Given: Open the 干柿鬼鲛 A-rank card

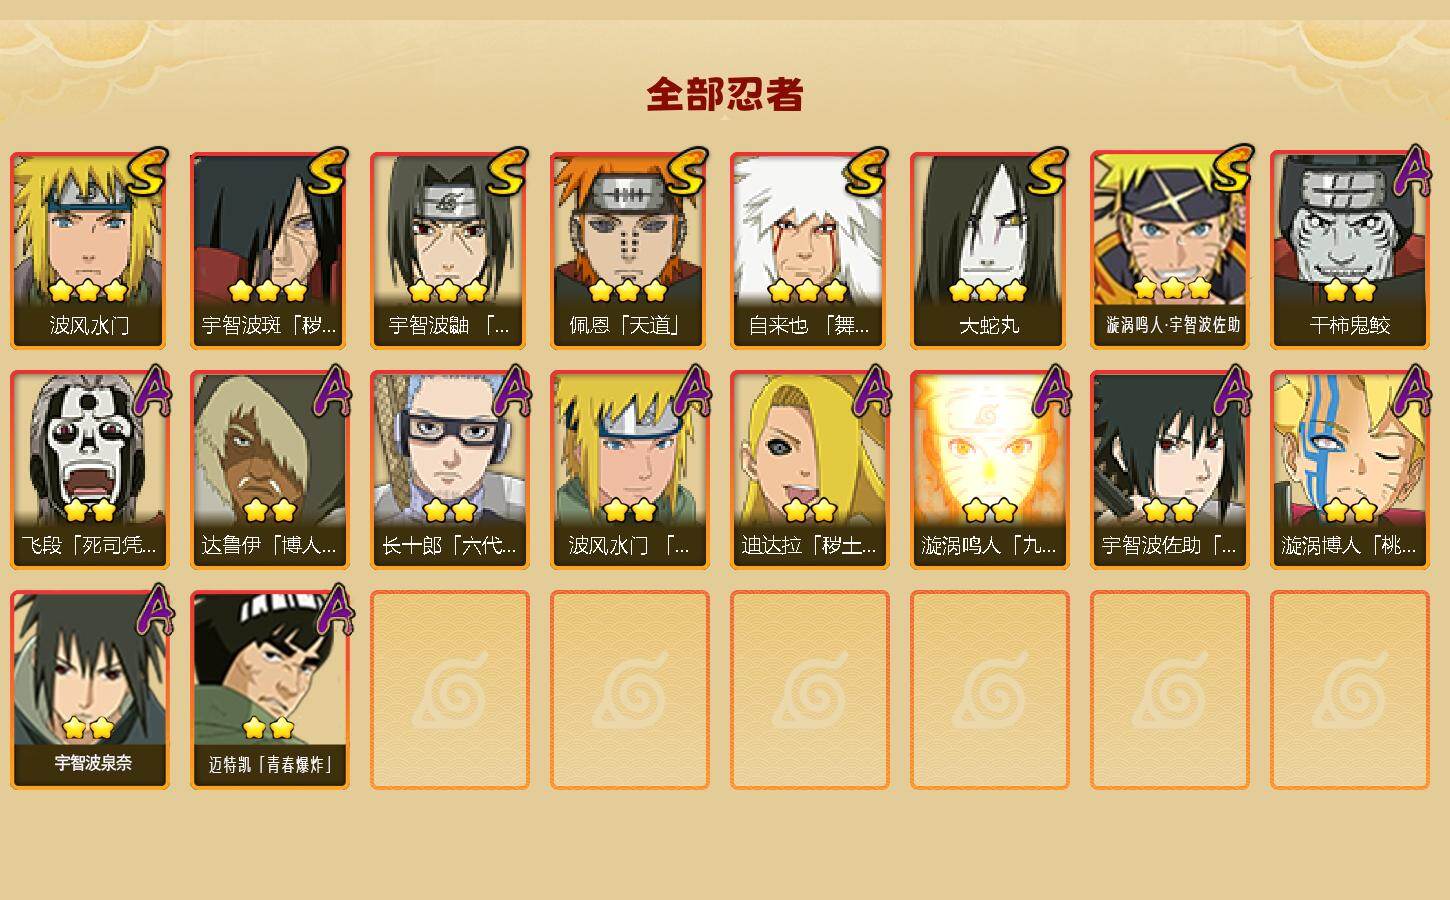Looking at the screenshot, I should coord(1349,250).
